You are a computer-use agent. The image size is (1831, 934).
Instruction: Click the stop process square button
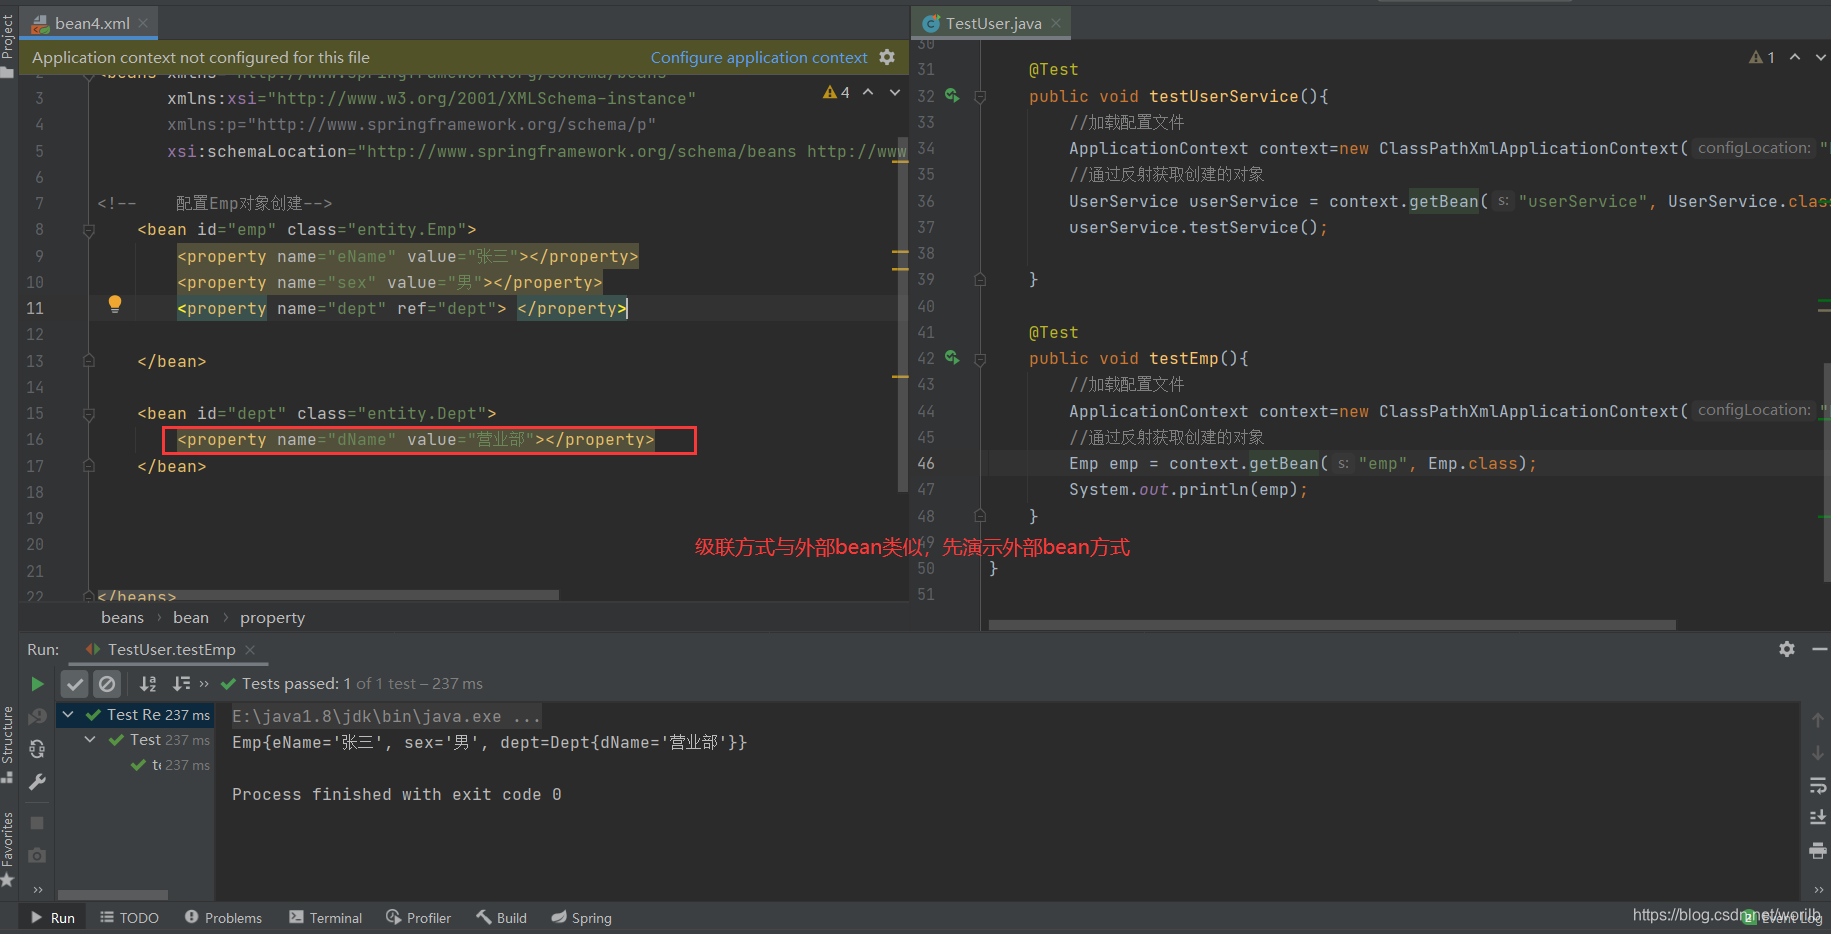click(x=37, y=823)
